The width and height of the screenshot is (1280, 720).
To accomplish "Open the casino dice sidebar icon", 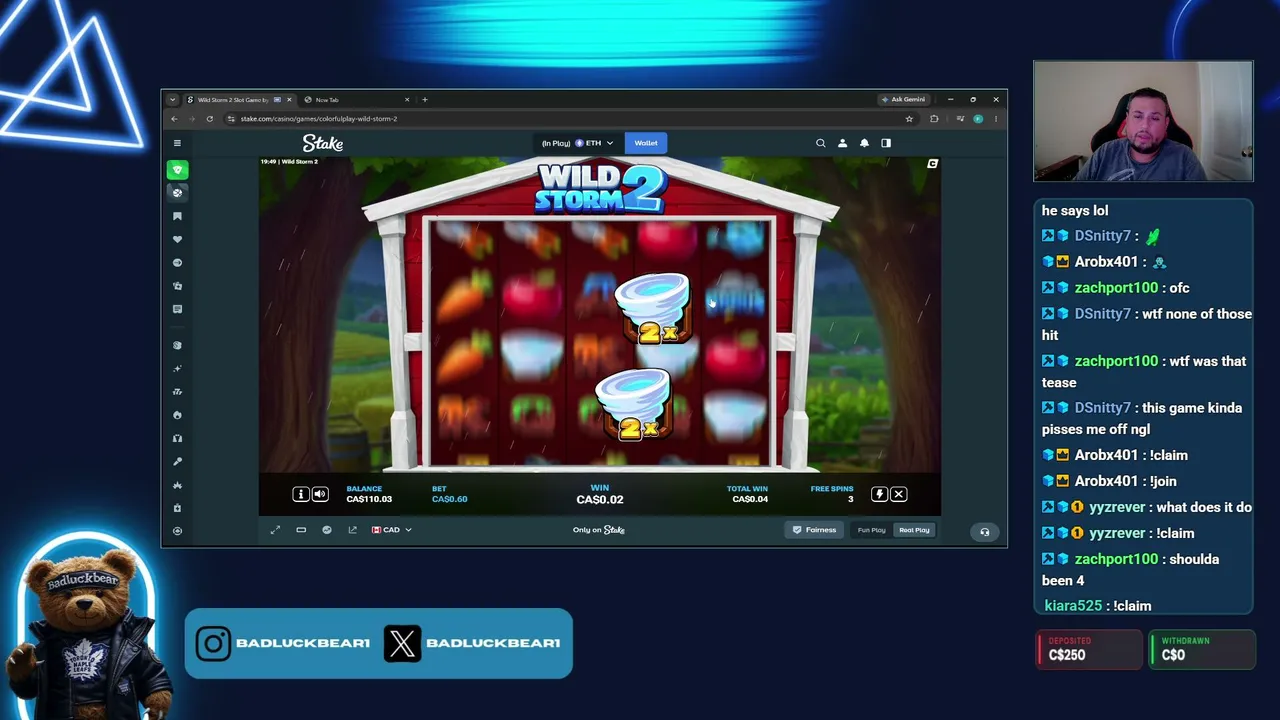I will coord(177,192).
